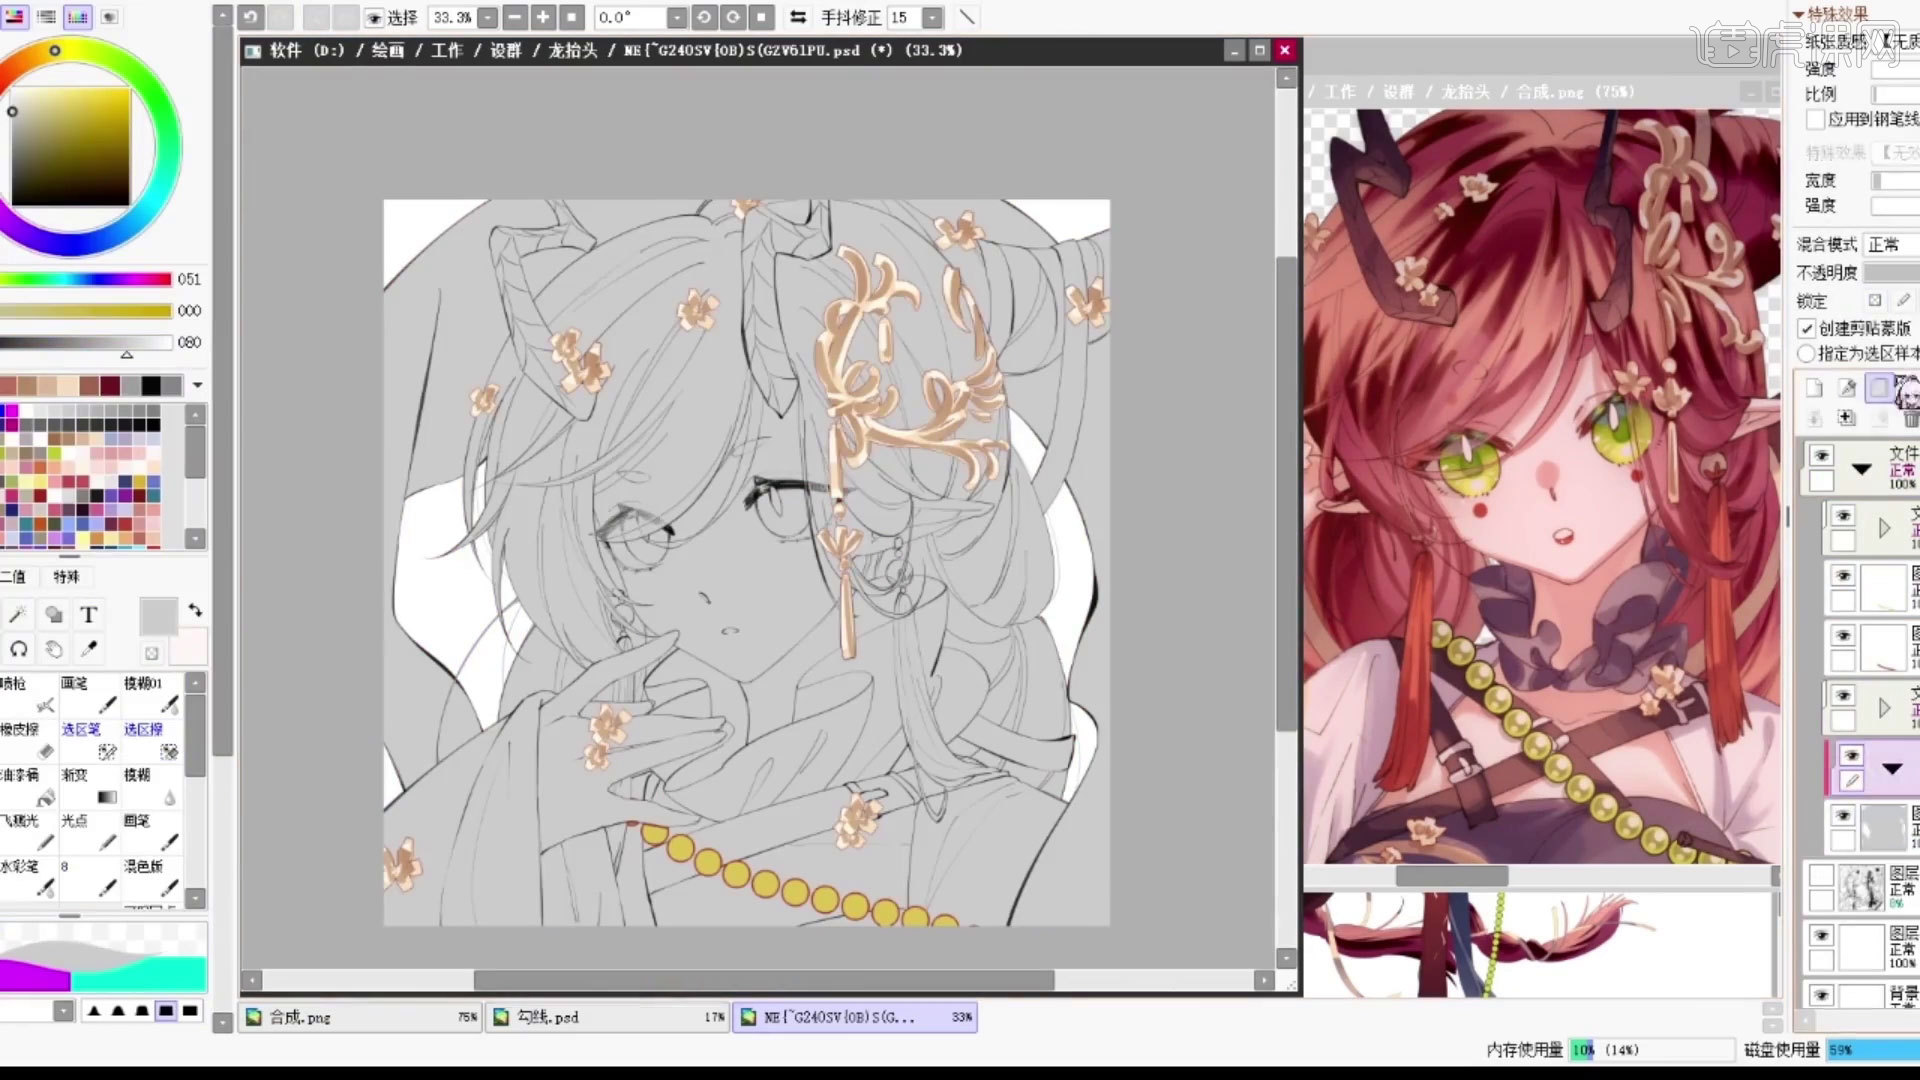The width and height of the screenshot is (1920, 1080).
Task: Toggle eye of highlighted pink folder layer
Action: [x=1852, y=755]
